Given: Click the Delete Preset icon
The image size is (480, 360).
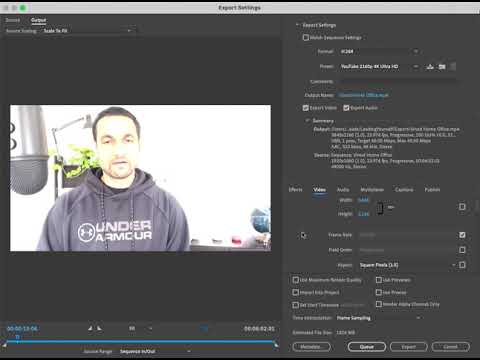Looking at the screenshot, I should (453, 67).
